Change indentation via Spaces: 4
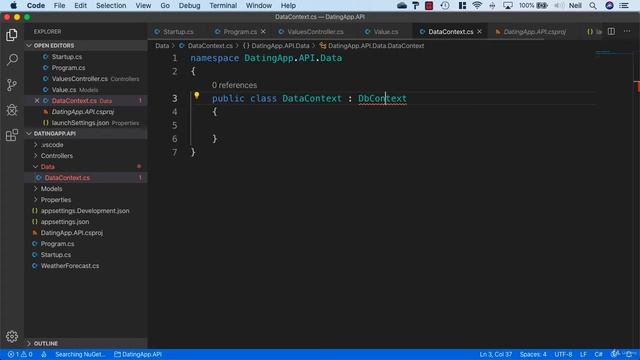This screenshot has height=360, width=640. click(x=533, y=354)
